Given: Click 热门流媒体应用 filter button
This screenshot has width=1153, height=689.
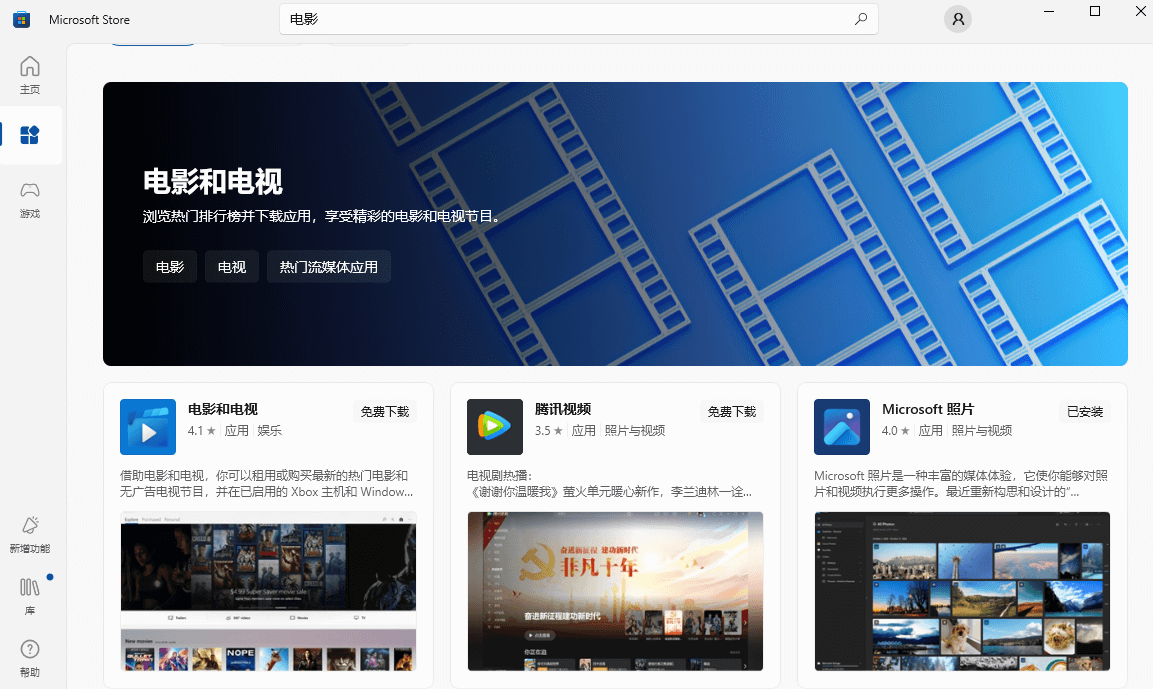Looking at the screenshot, I should [328, 266].
